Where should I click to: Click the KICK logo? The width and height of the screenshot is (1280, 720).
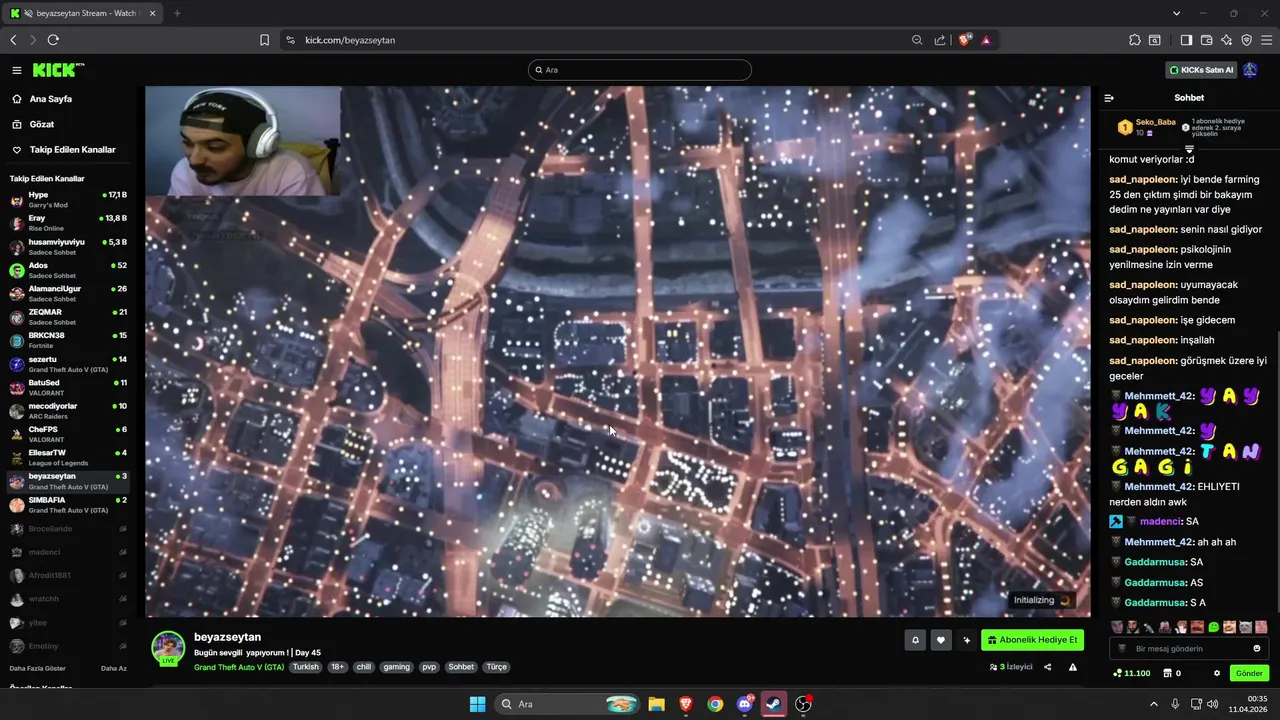tap(58, 70)
